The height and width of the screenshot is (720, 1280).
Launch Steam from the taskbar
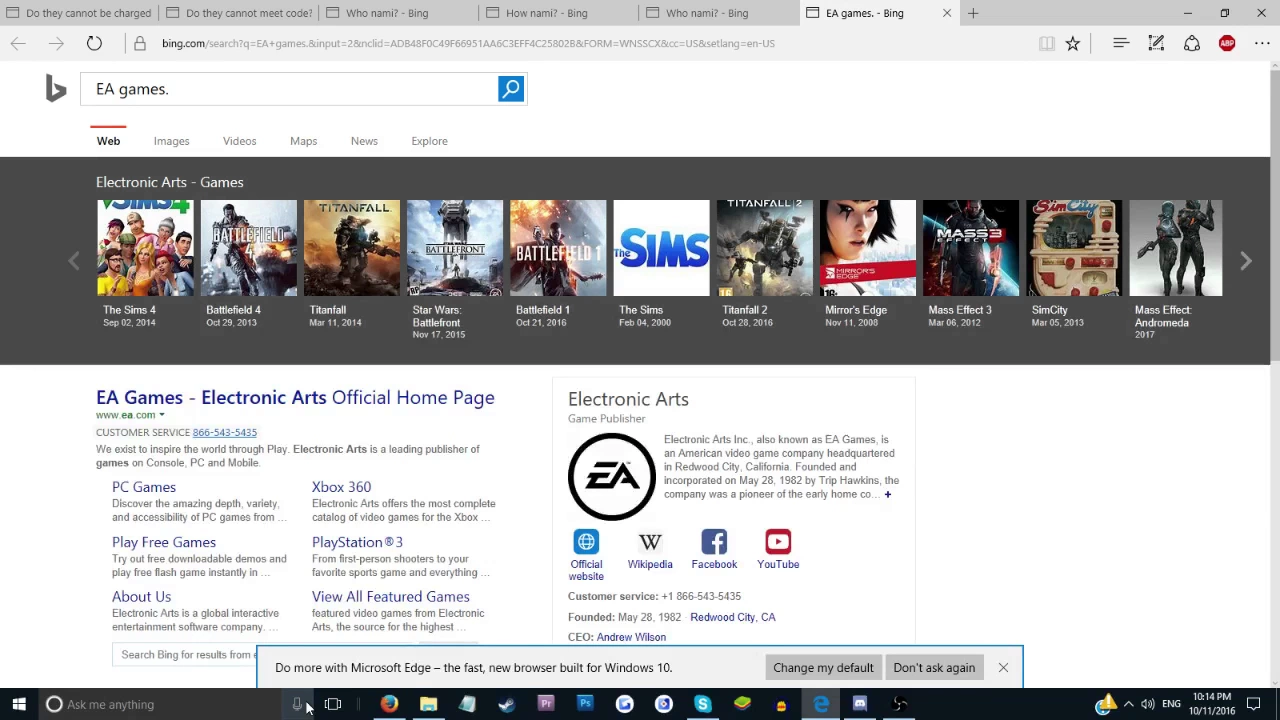[506, 704]
